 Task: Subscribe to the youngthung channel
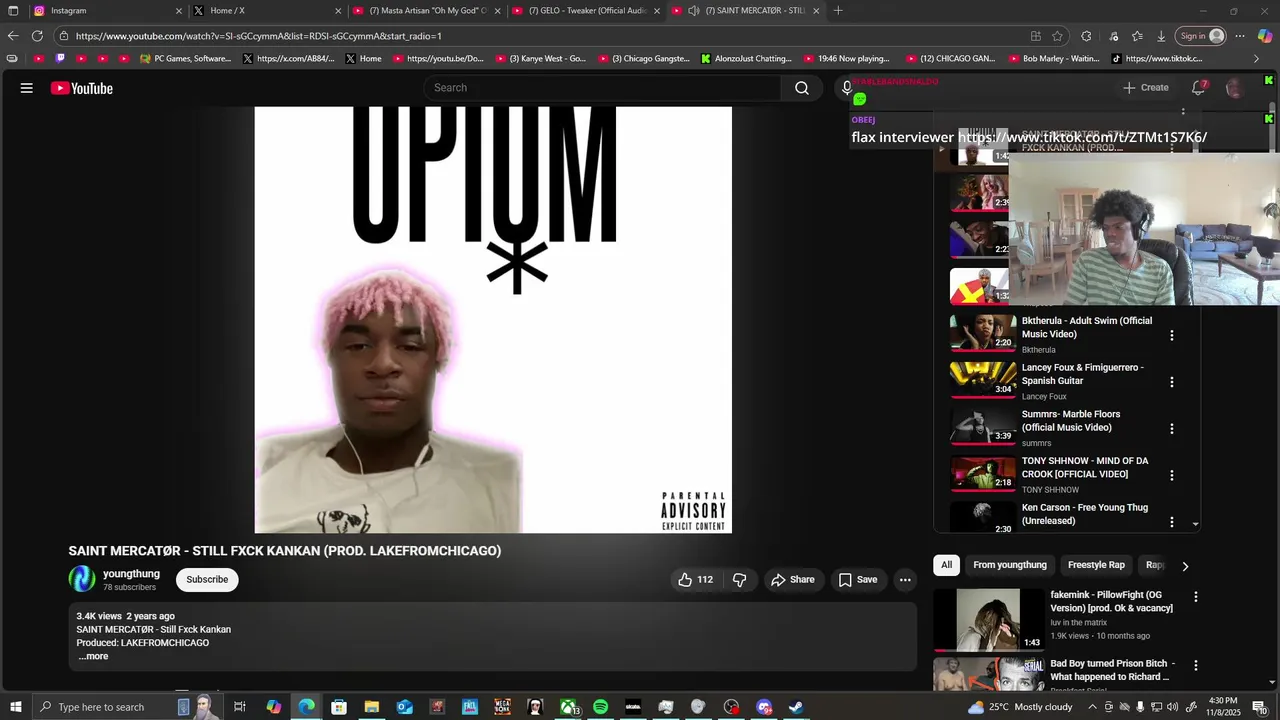coord(207,579)
